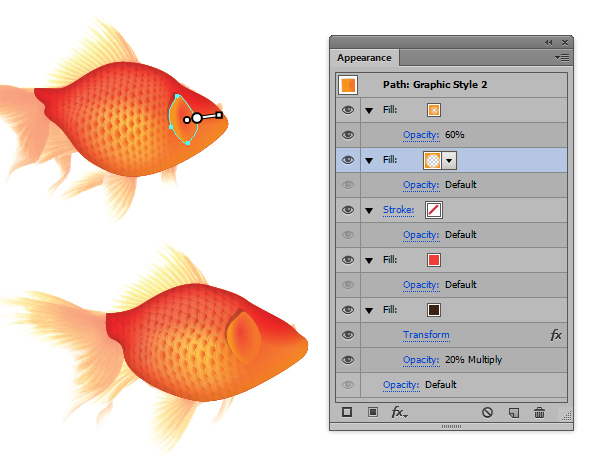Click the dark brown Fill color swatch
The width and height of the screenshot is (600, 469).
pos(434,310)
